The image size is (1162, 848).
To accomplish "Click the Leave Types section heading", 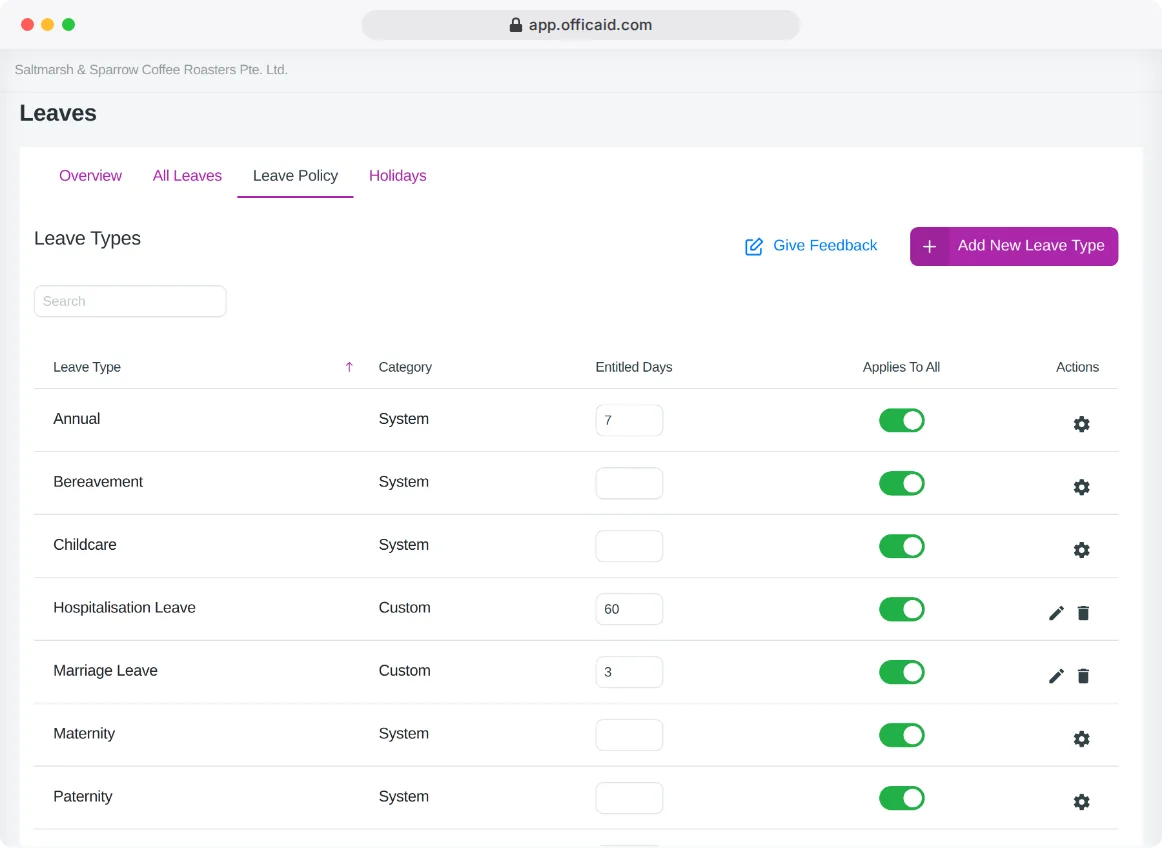I will point(87,239).
